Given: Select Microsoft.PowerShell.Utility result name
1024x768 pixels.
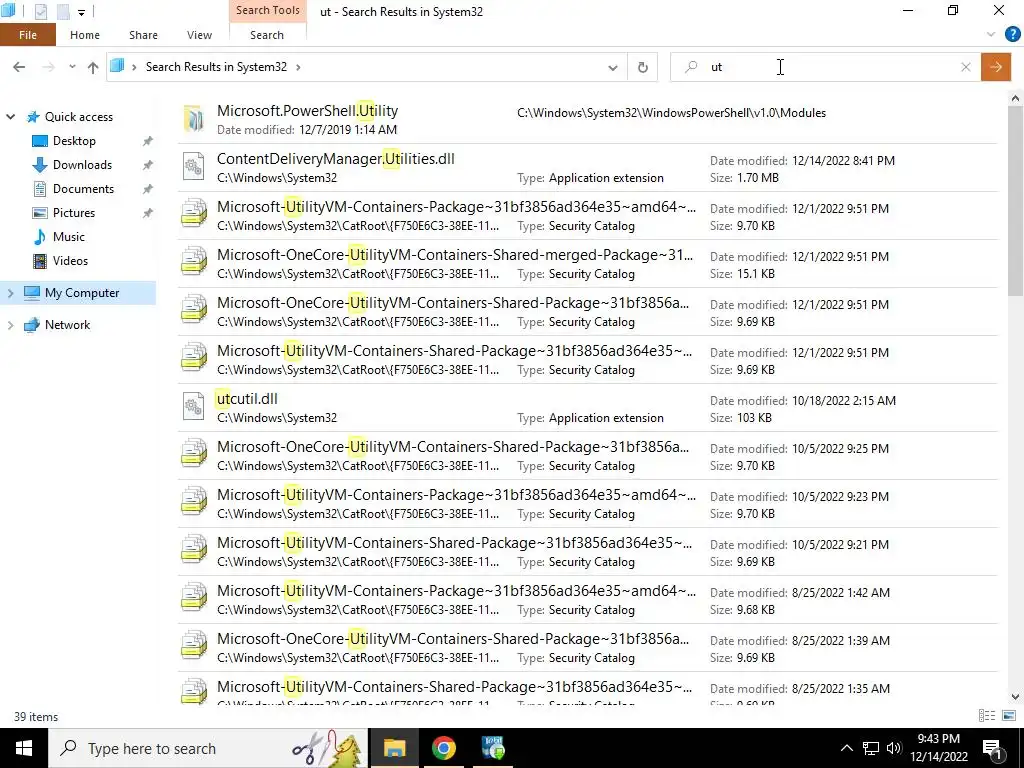Looking at the screenshot, I should point(307,111).
